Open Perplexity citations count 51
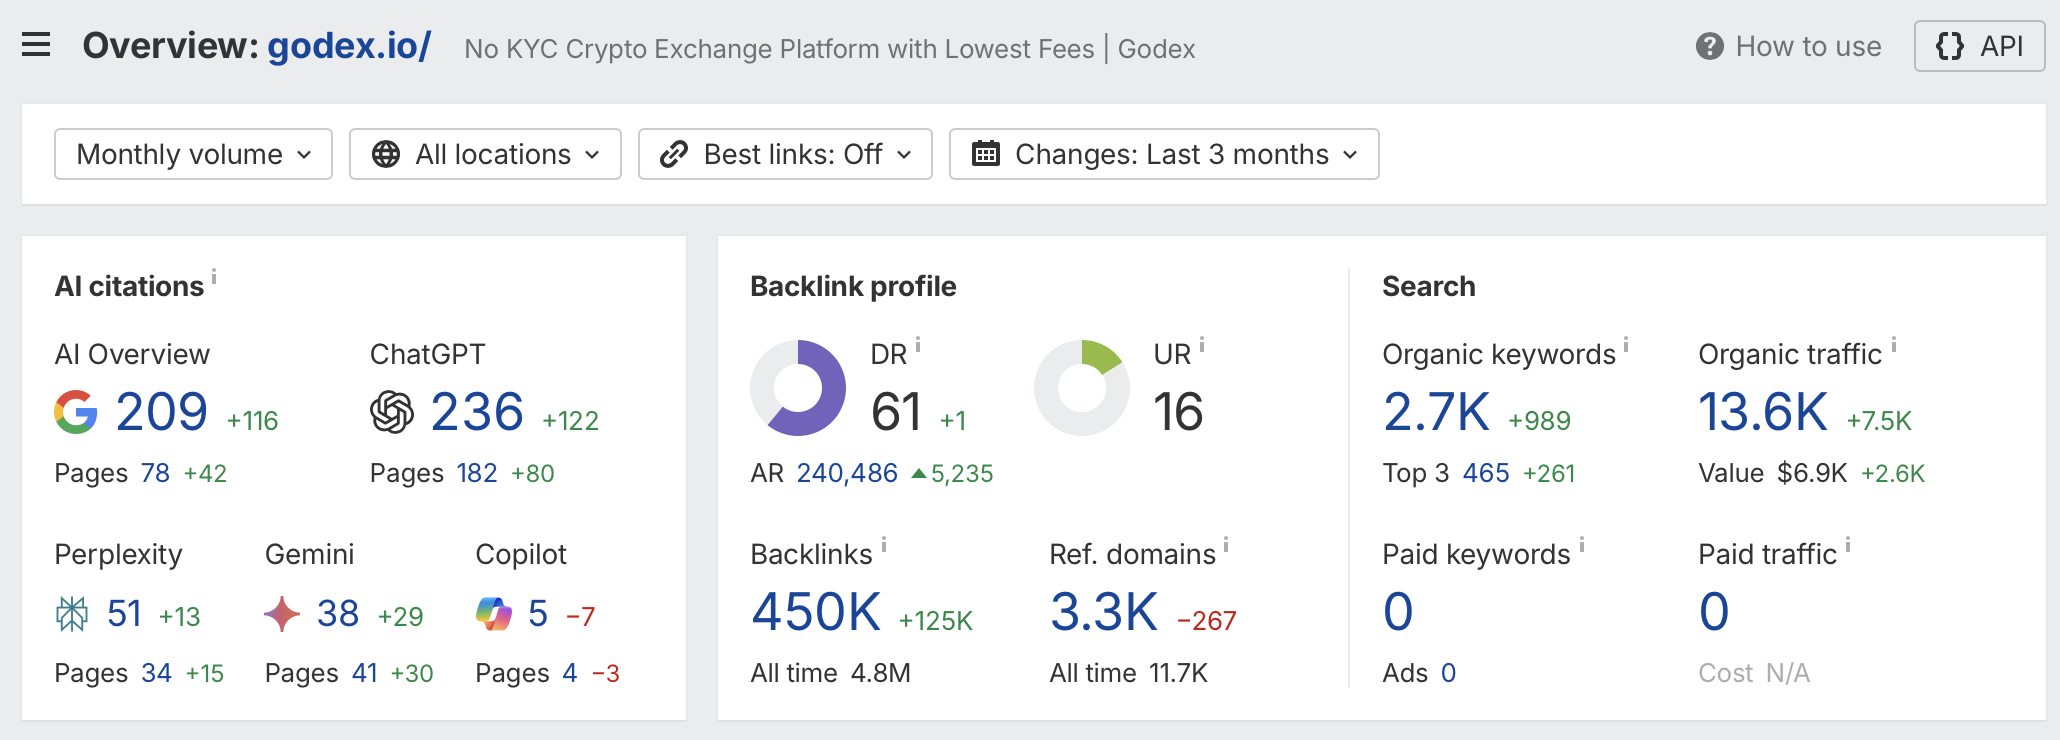This screenshot has height=740, width=2060. [125, 614]
